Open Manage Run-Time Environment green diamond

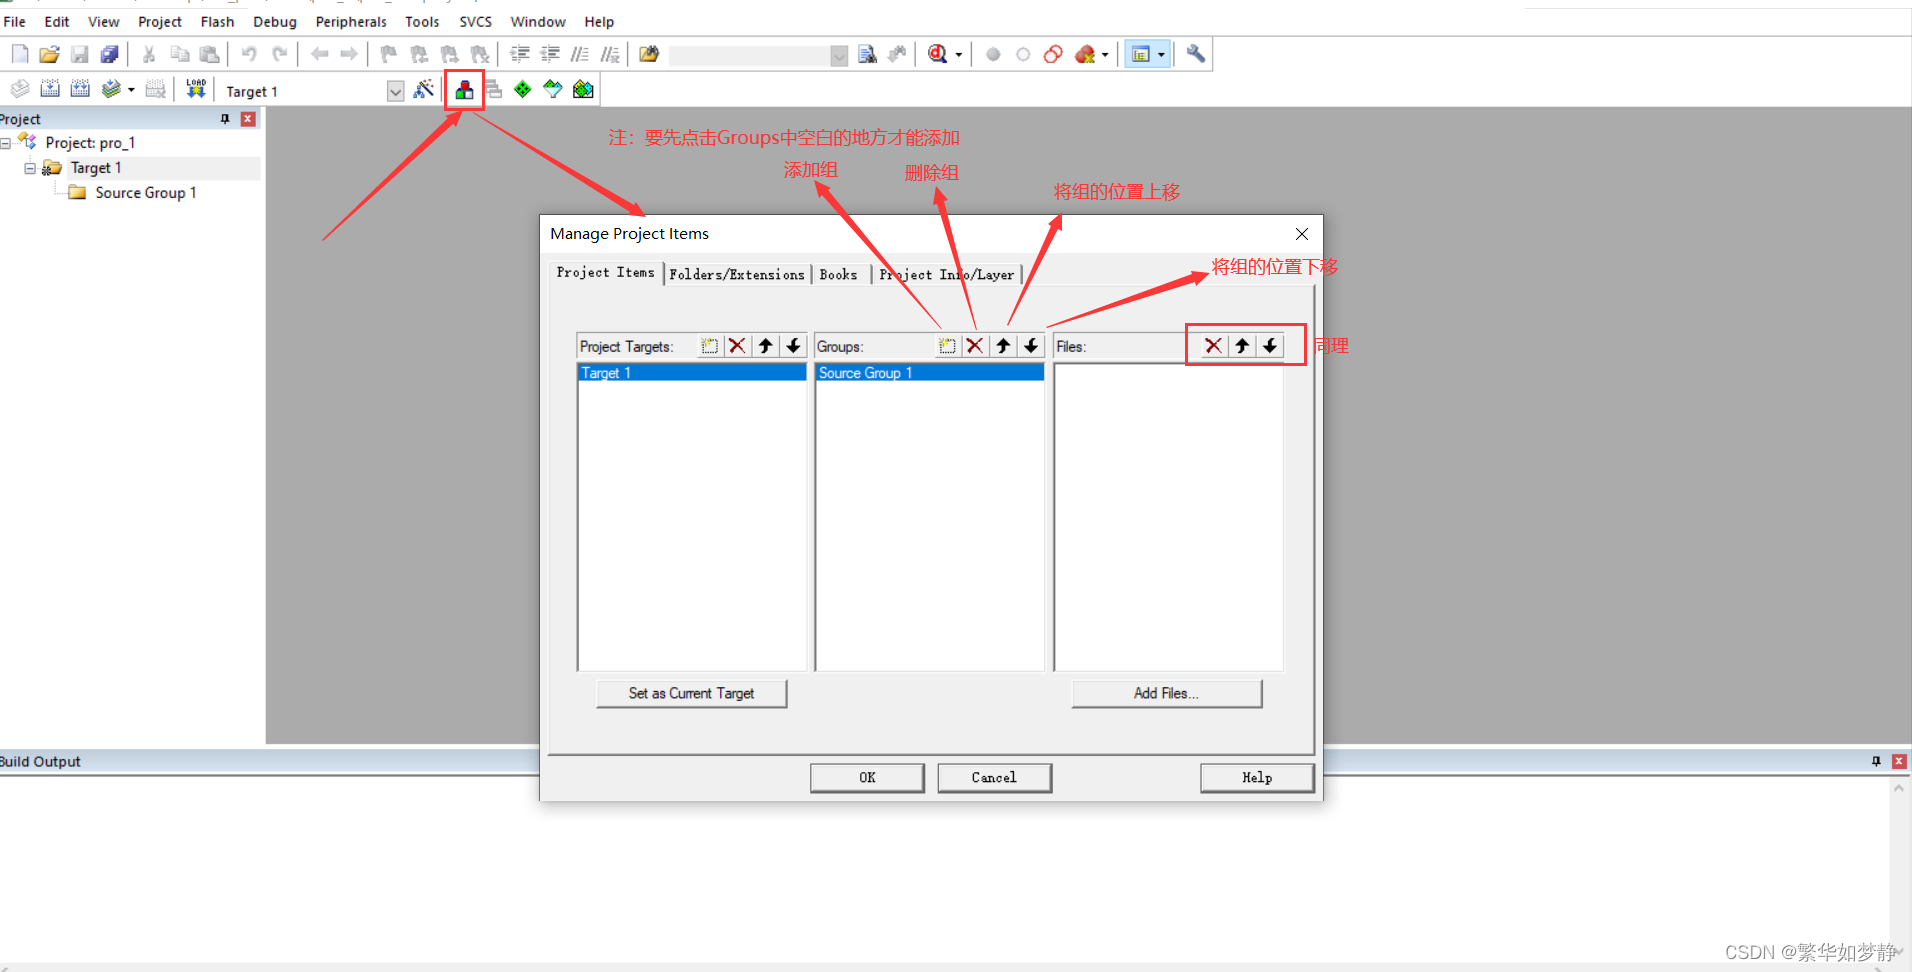coord(523,90)
